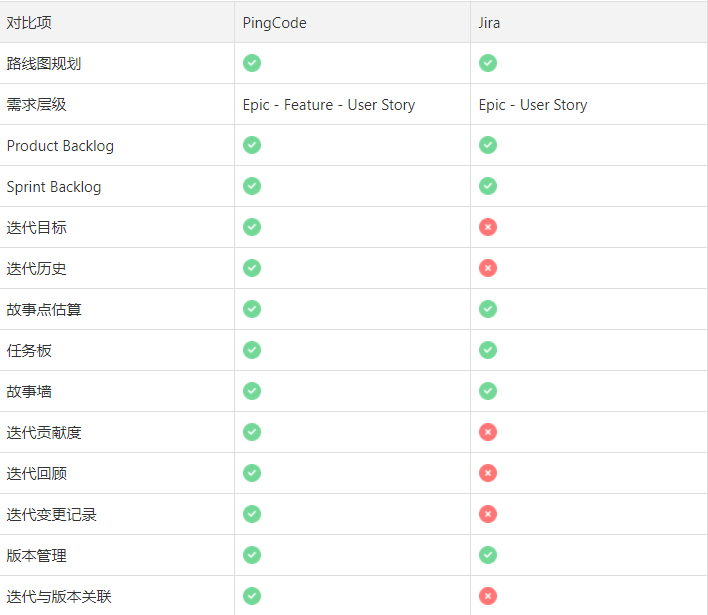Click Jira green check for 故事墙
Viewport: 708px width, 615px height.
tap(488, 391)
